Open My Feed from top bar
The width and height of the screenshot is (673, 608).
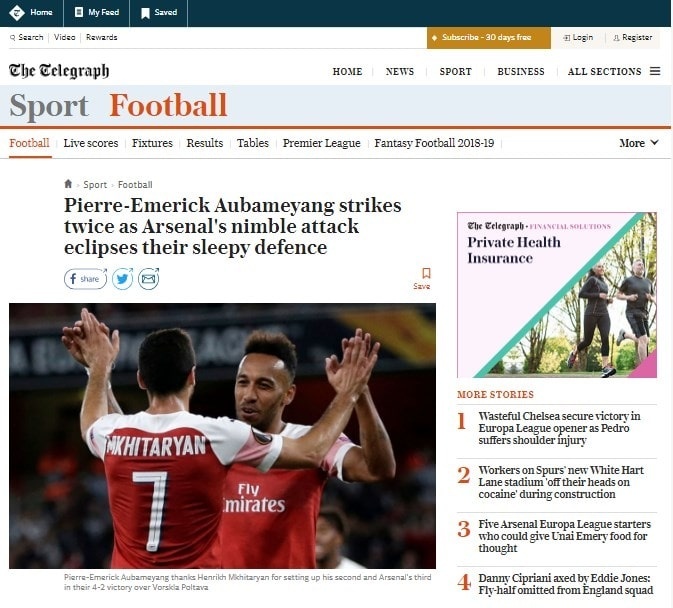pyautogui.click(x=97, y=12)
